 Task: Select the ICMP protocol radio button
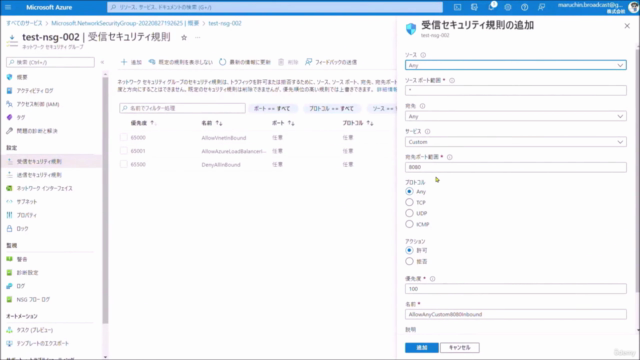pyautogui.click(x=409, y=224)
